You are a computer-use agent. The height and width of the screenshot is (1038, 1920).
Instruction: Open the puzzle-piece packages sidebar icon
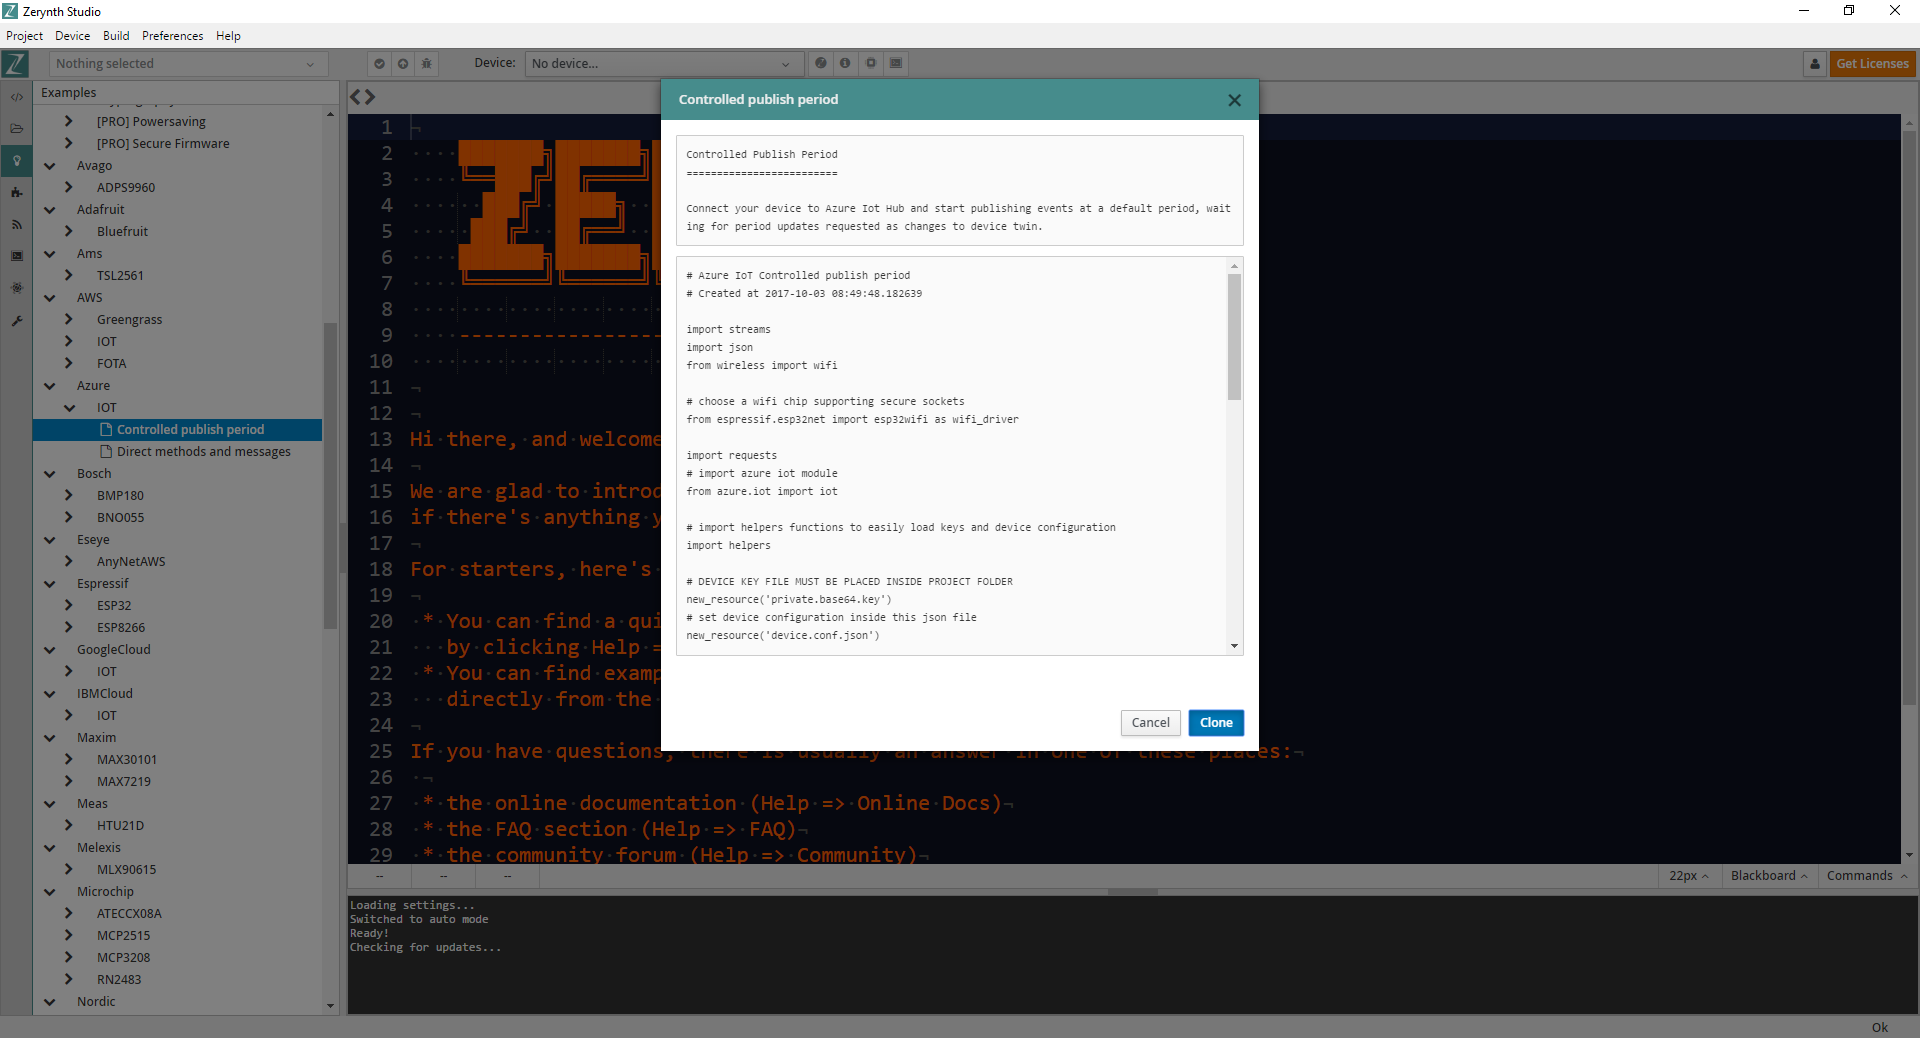pos(16,192)
